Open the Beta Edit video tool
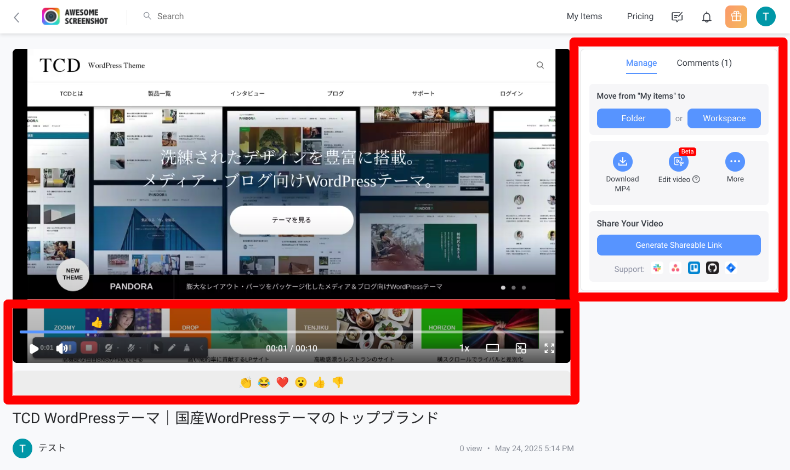Image resolution: width=790 pixels, height=470 pixels. tap(678, 162)
